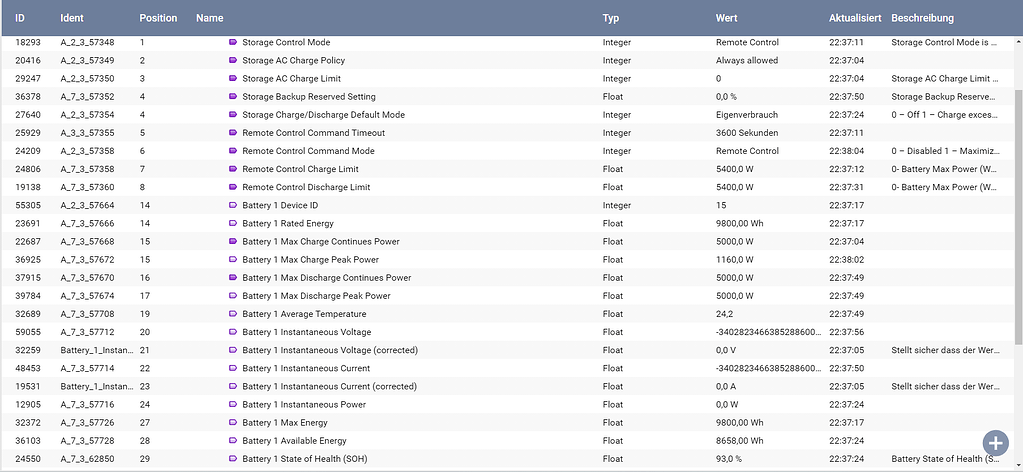Click ident A_7_3_57360
The image size is (1023, 472).
pyautogui.click(x=87, y=187)
